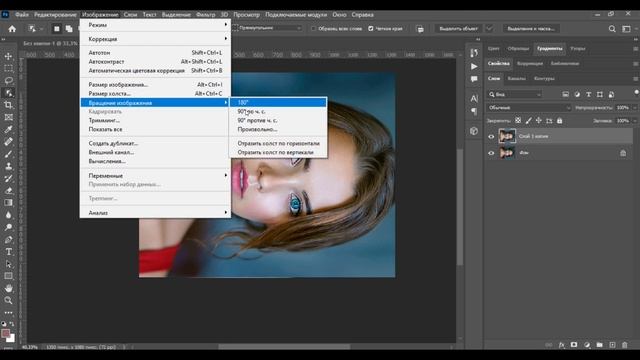Image resolution: width=640 pixels, height=360 pixels.
Task: Expand the 'Анализ' submenu
Action: coord(155,213)
